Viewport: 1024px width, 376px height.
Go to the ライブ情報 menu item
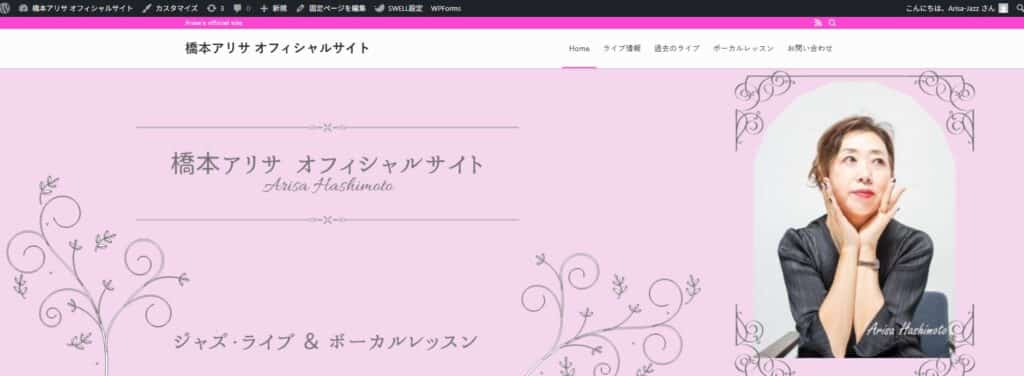point(622,48)
